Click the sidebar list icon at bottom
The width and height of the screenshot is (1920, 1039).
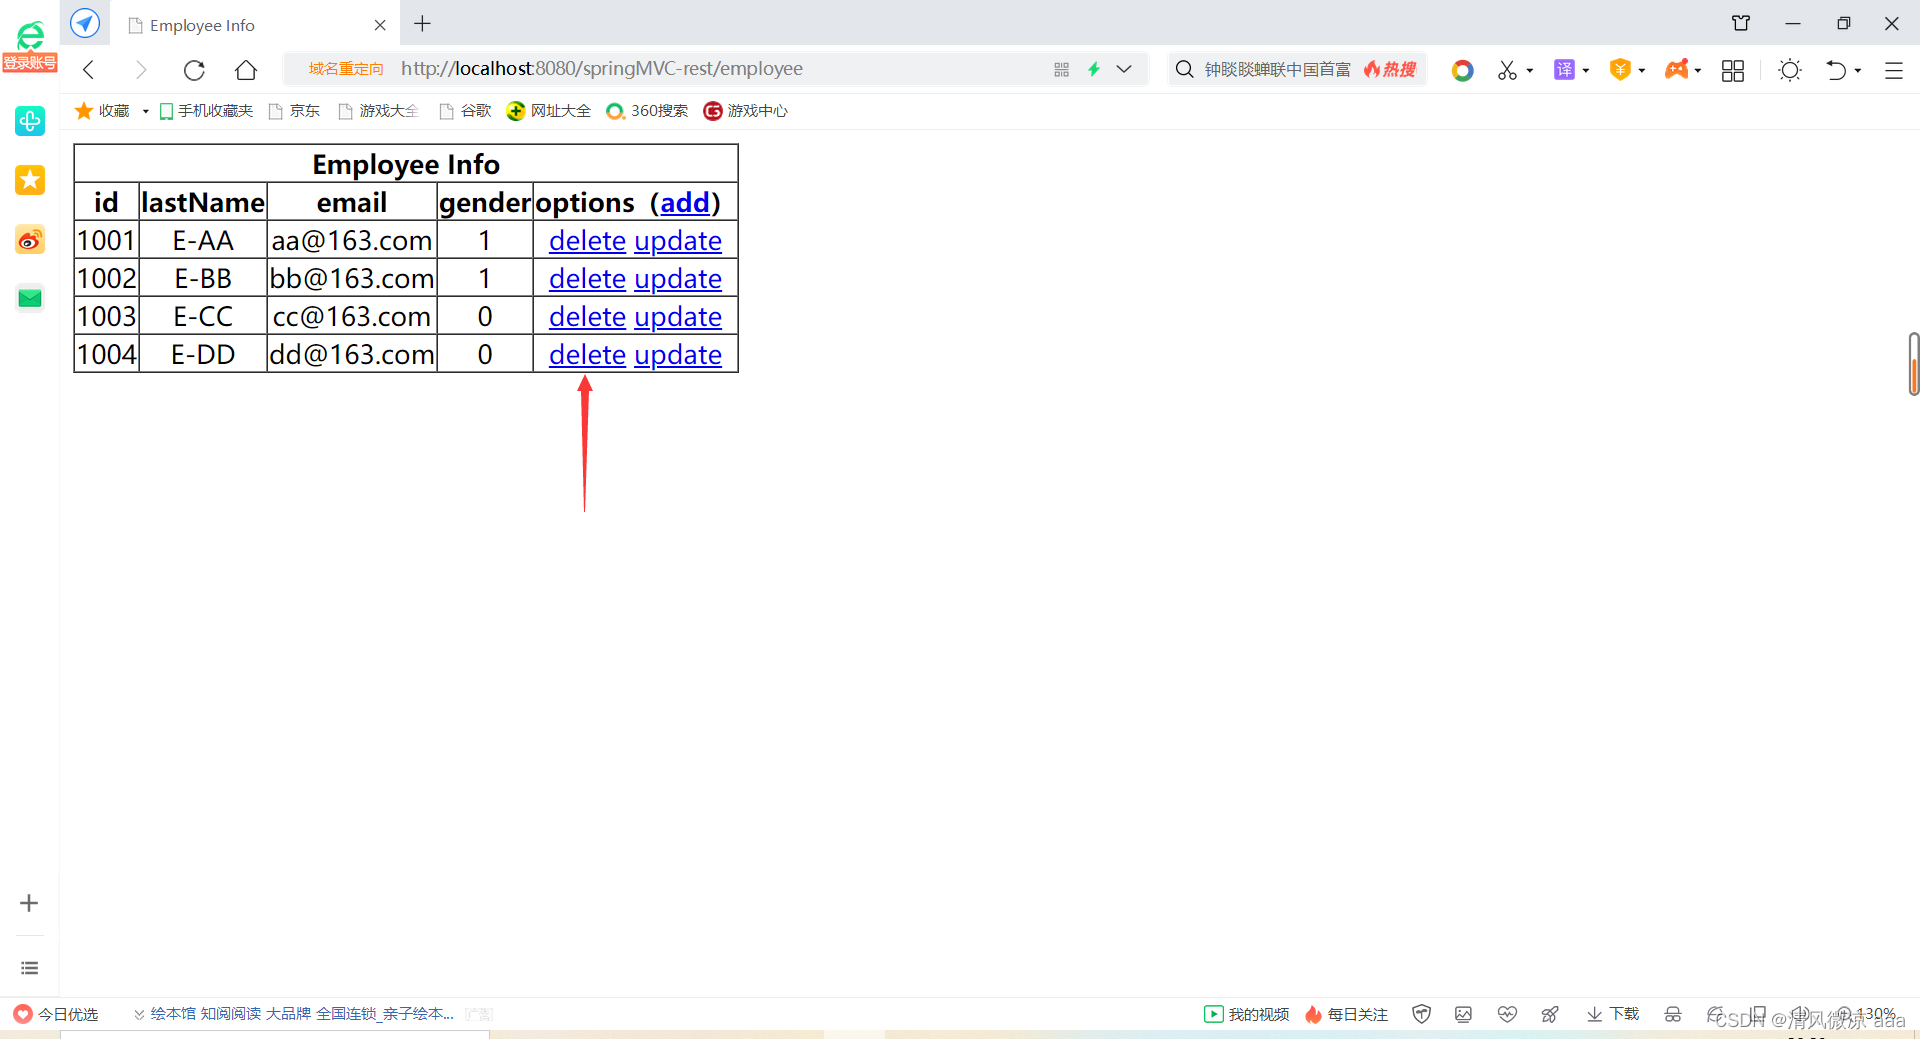pyautogui.click(x=29, y=968)
